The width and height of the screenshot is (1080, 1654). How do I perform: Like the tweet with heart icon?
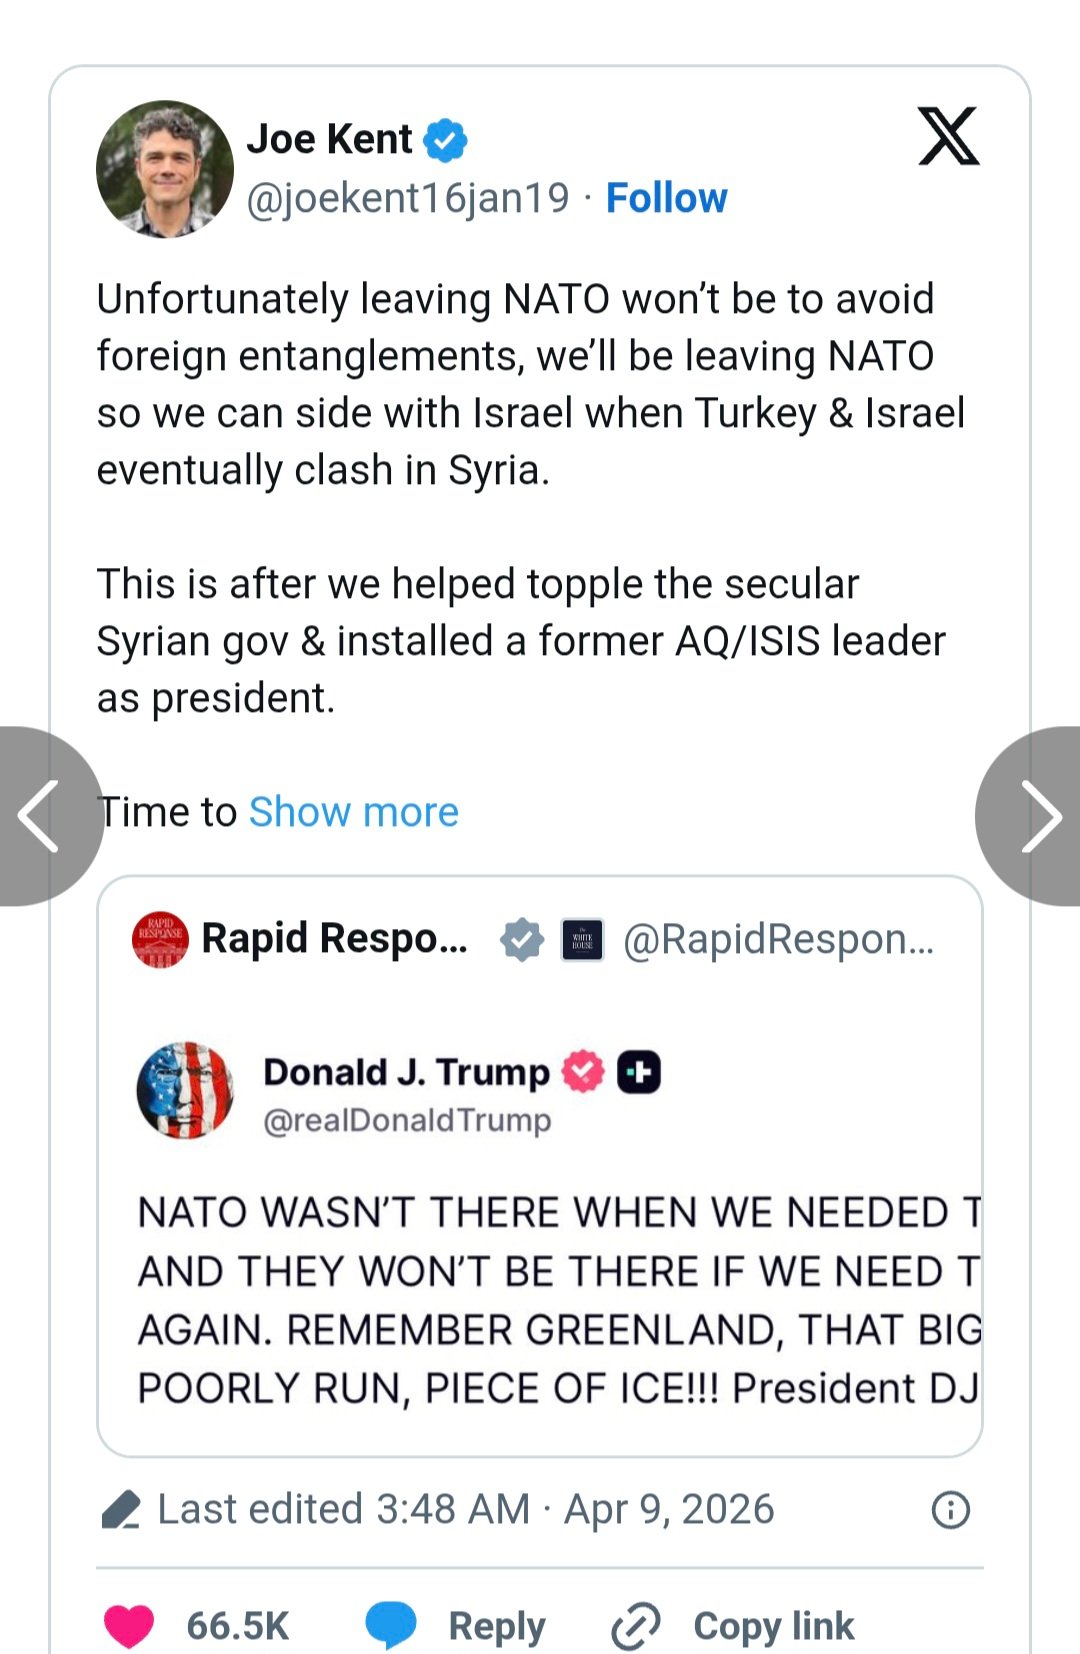(129, 1626)
